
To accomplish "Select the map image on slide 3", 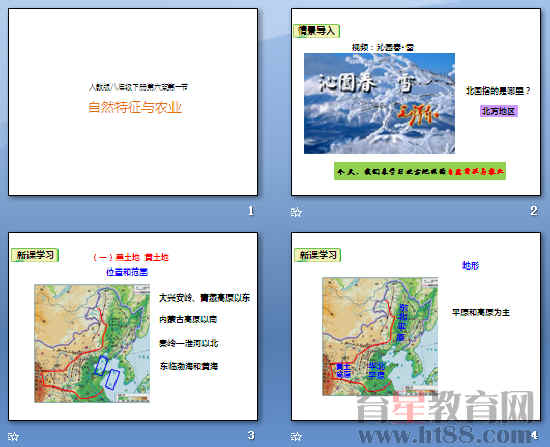I will pos(92,343).
